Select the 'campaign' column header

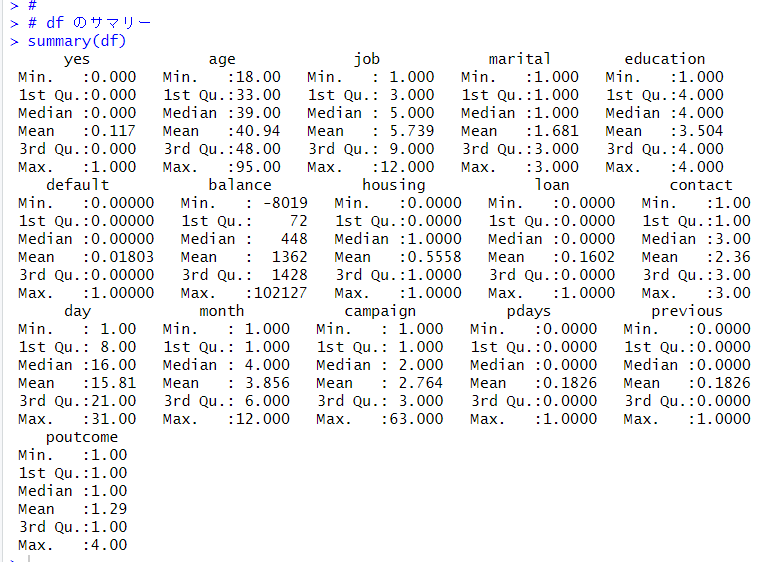pyautogui.click(x=380, y=312)
